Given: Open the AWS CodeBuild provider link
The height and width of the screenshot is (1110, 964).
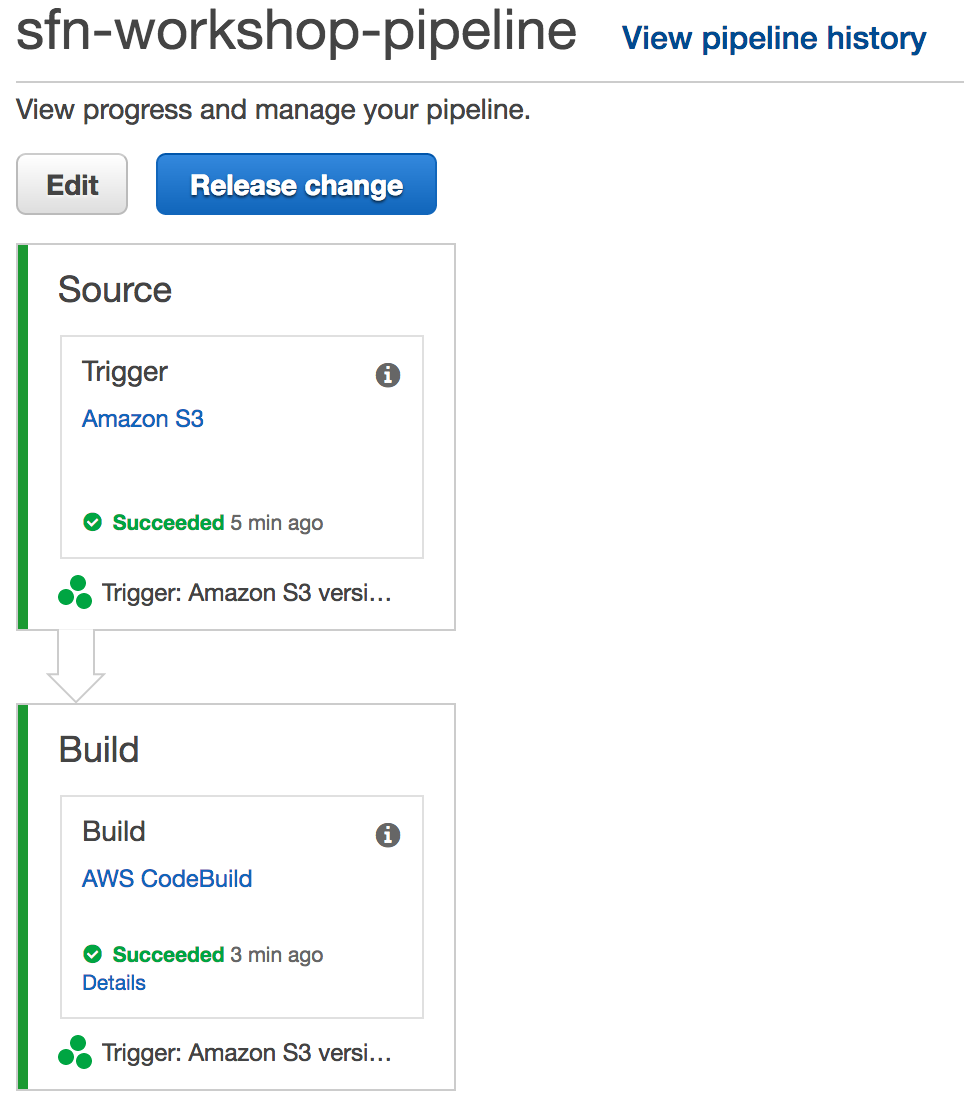Looking at the screenshot, I should point(167,879).
